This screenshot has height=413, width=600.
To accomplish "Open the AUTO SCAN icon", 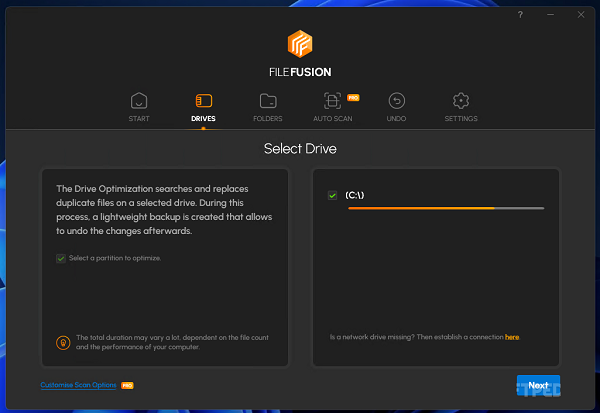I will click(x=332, y=101).
